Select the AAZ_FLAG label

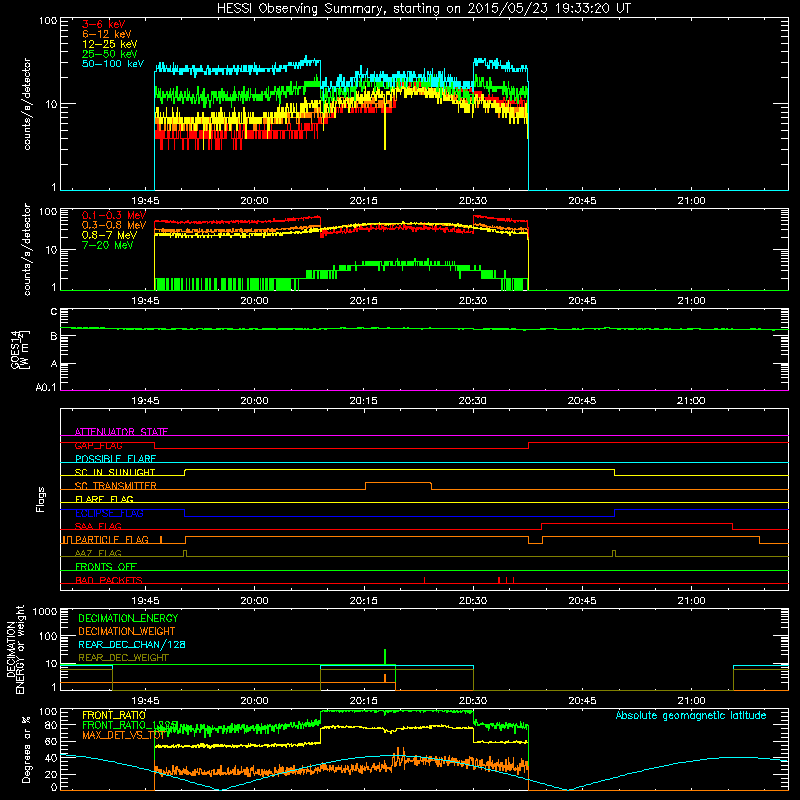[x=98, y=554]
